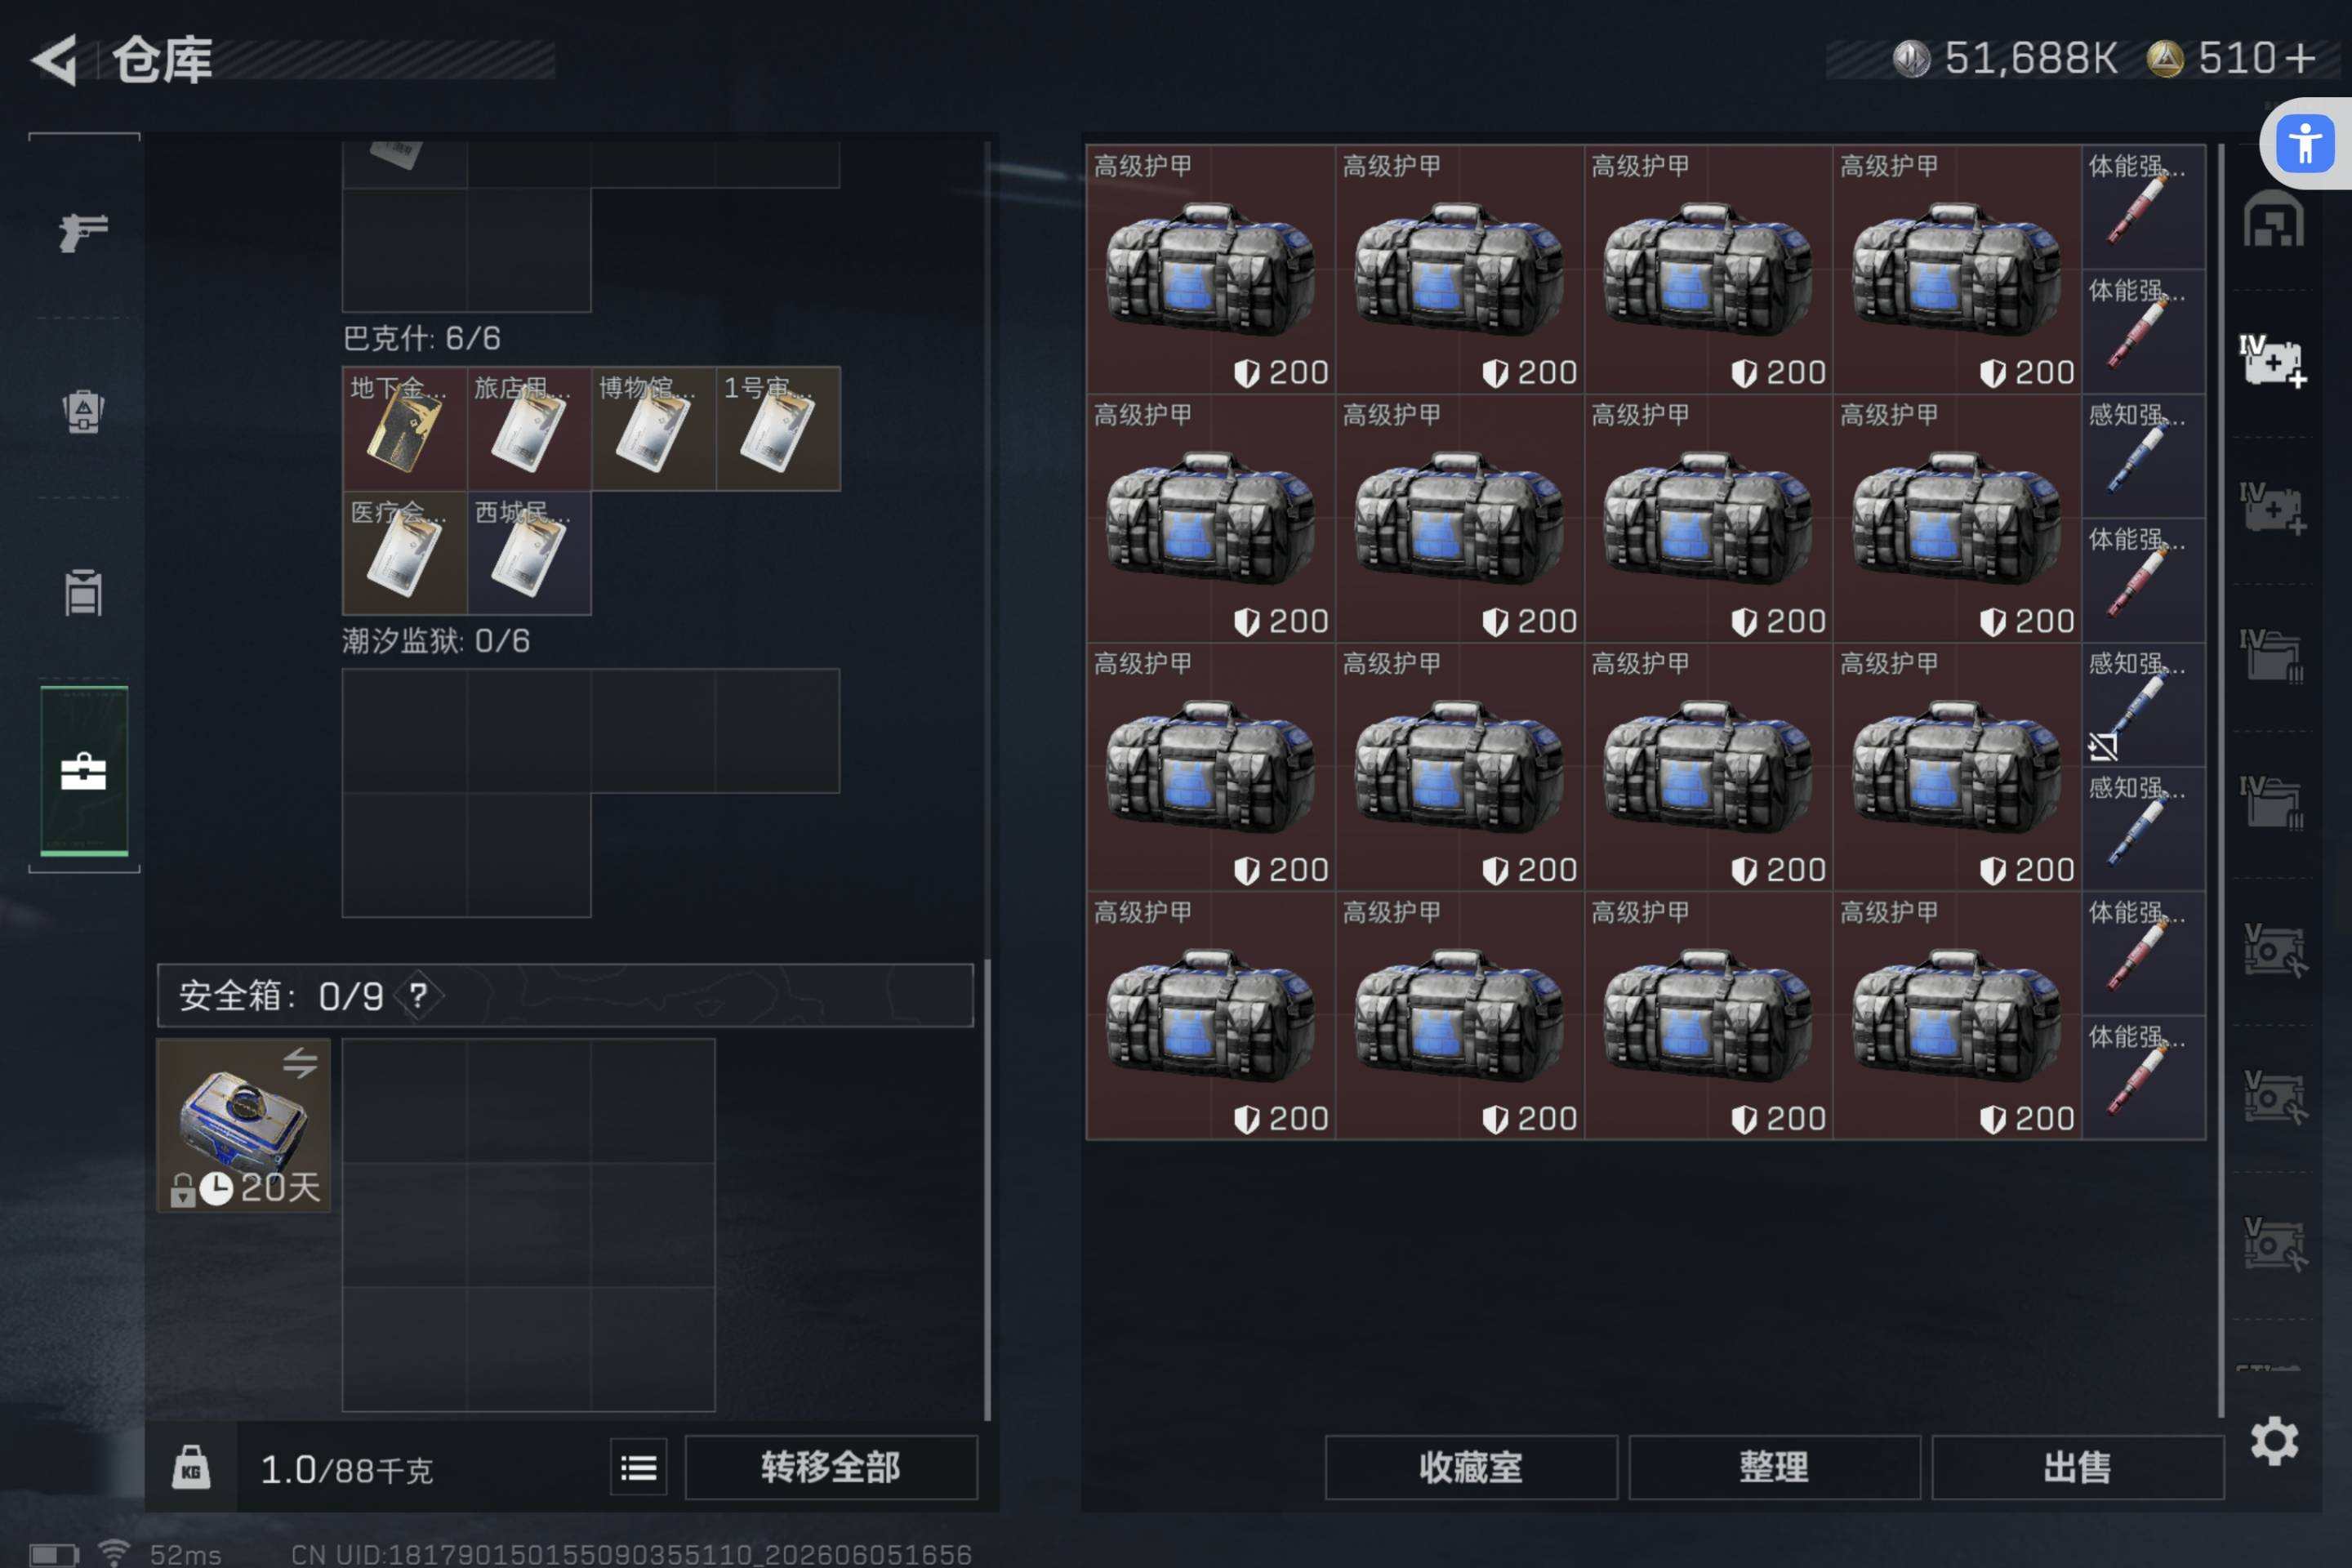Screen dimensions: 2352x1568
Task: Open the main stash arch icon in right sidebar
Action: click(x=2273, y=218)
